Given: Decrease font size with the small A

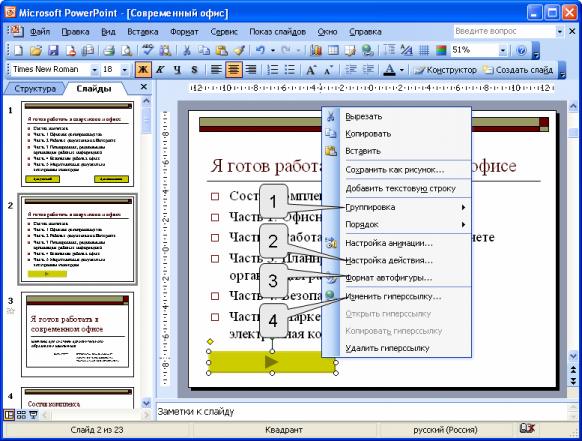Looking at the screenshot, I should coord(328,70).
